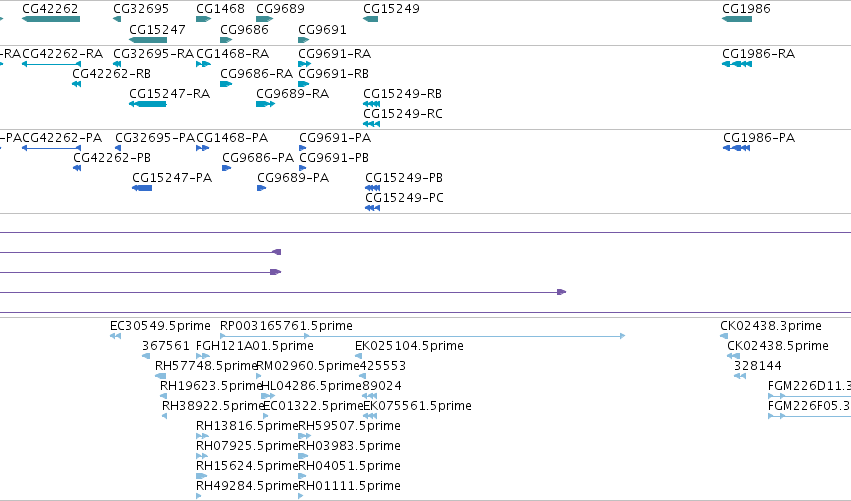Click the CG1468-PA protein label
The image size is (851, 501).
(232, 138)
